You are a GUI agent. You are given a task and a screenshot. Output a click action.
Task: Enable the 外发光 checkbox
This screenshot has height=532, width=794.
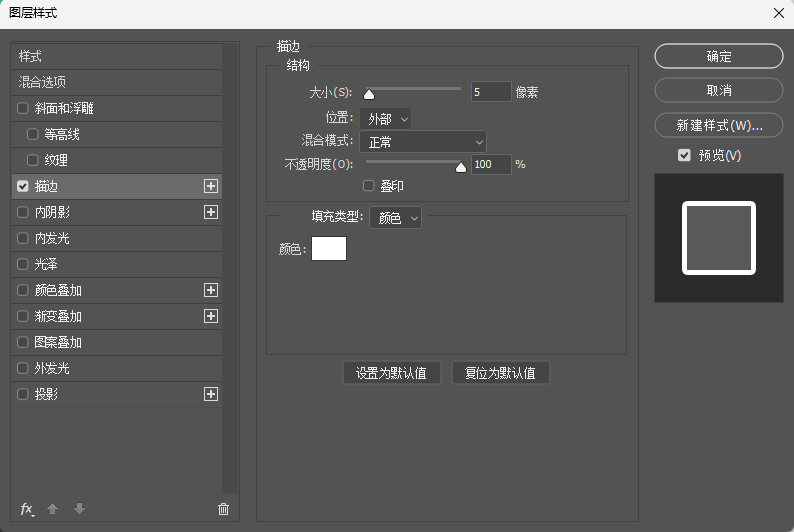[x=23, y=369]
